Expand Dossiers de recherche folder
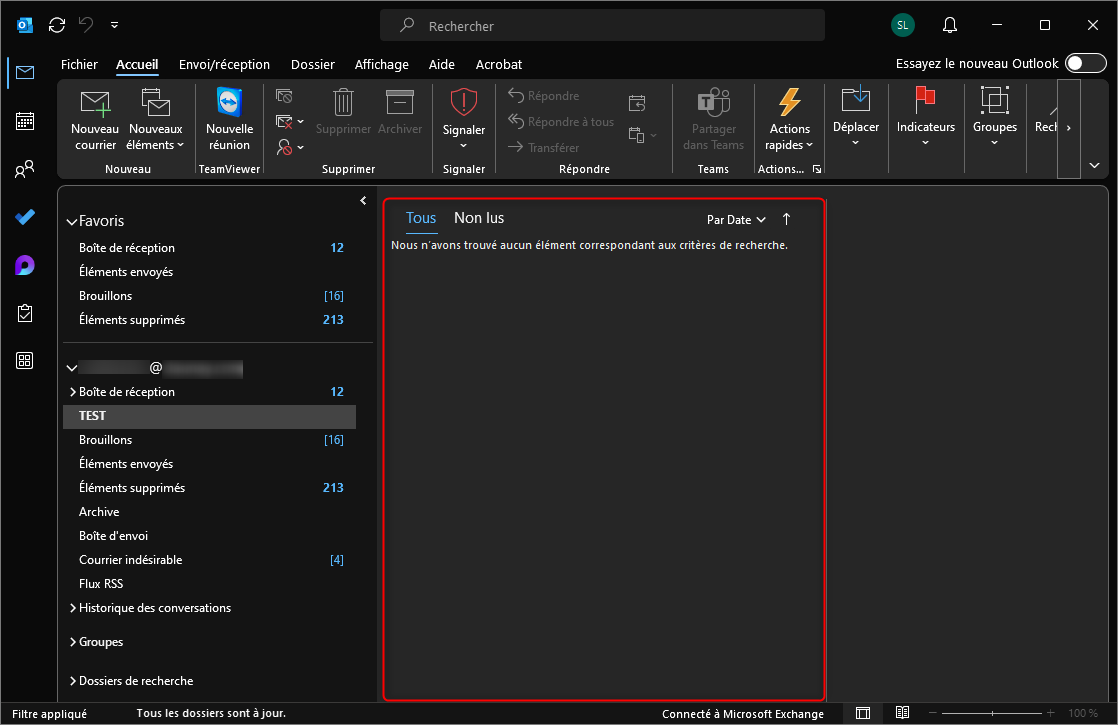The height and width of the screenshot is (725, 1118). tap(73, 681)
